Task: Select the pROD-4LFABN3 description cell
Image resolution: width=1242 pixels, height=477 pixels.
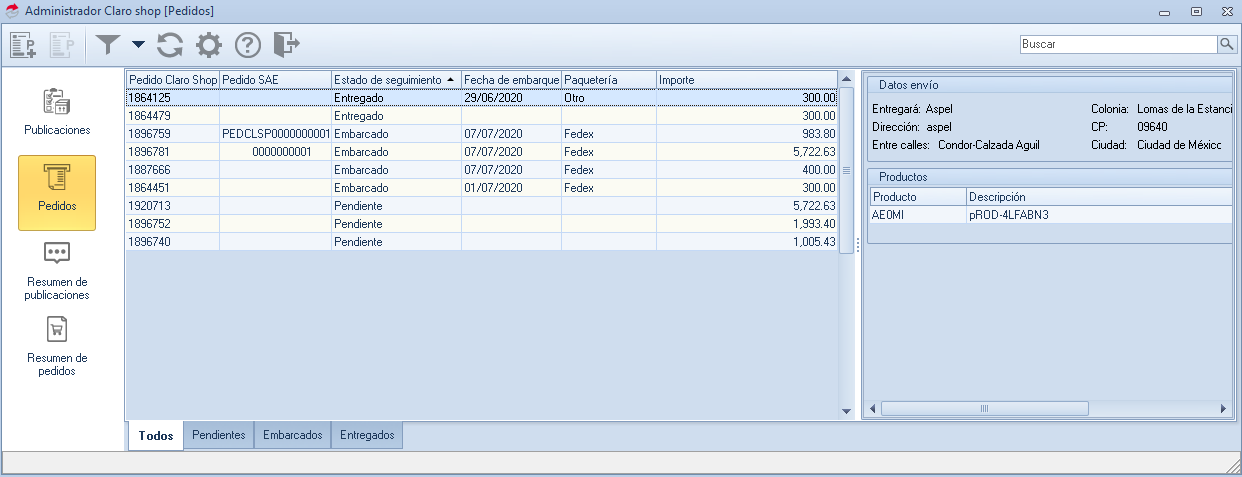Action: tap(1098, 215)
